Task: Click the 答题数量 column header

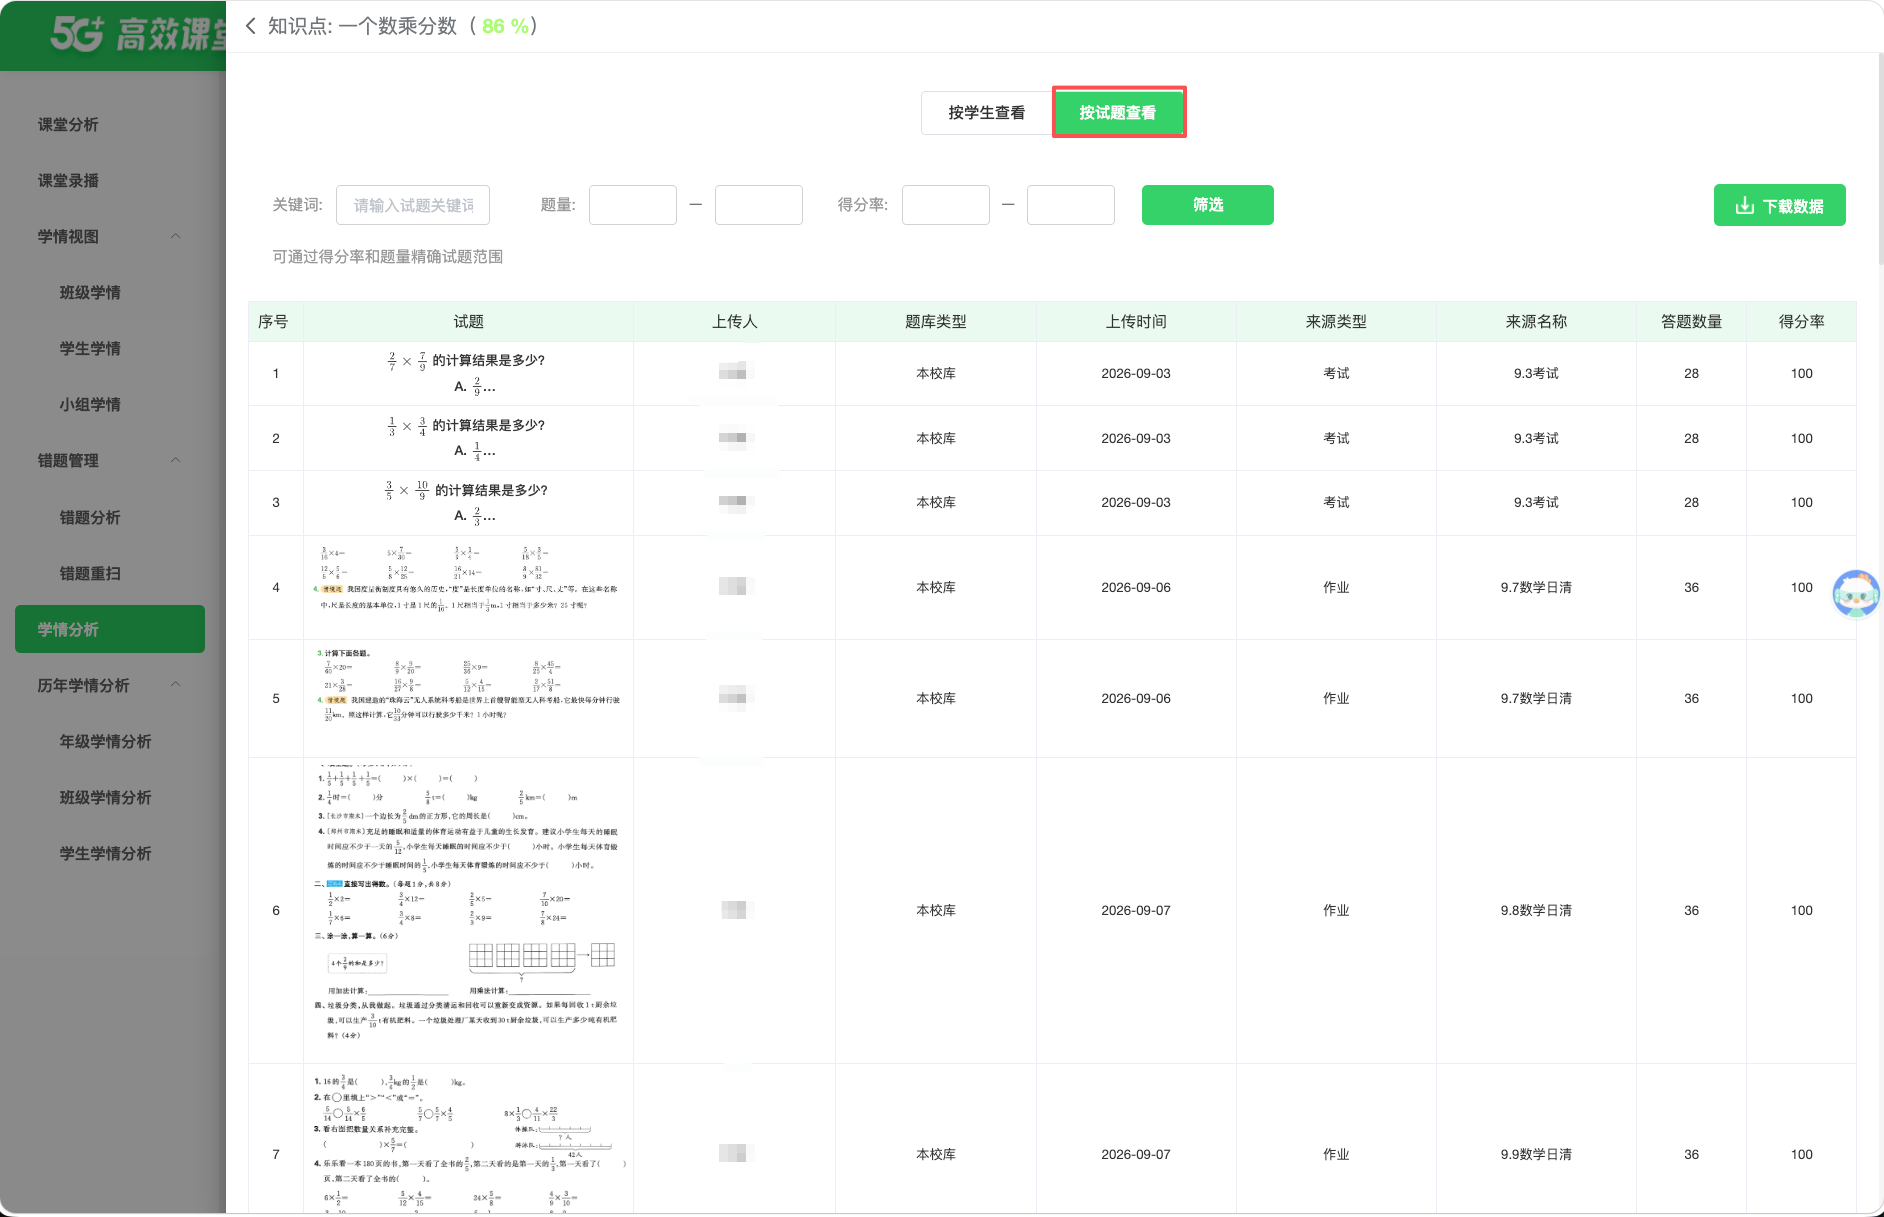Action: 1691,322
